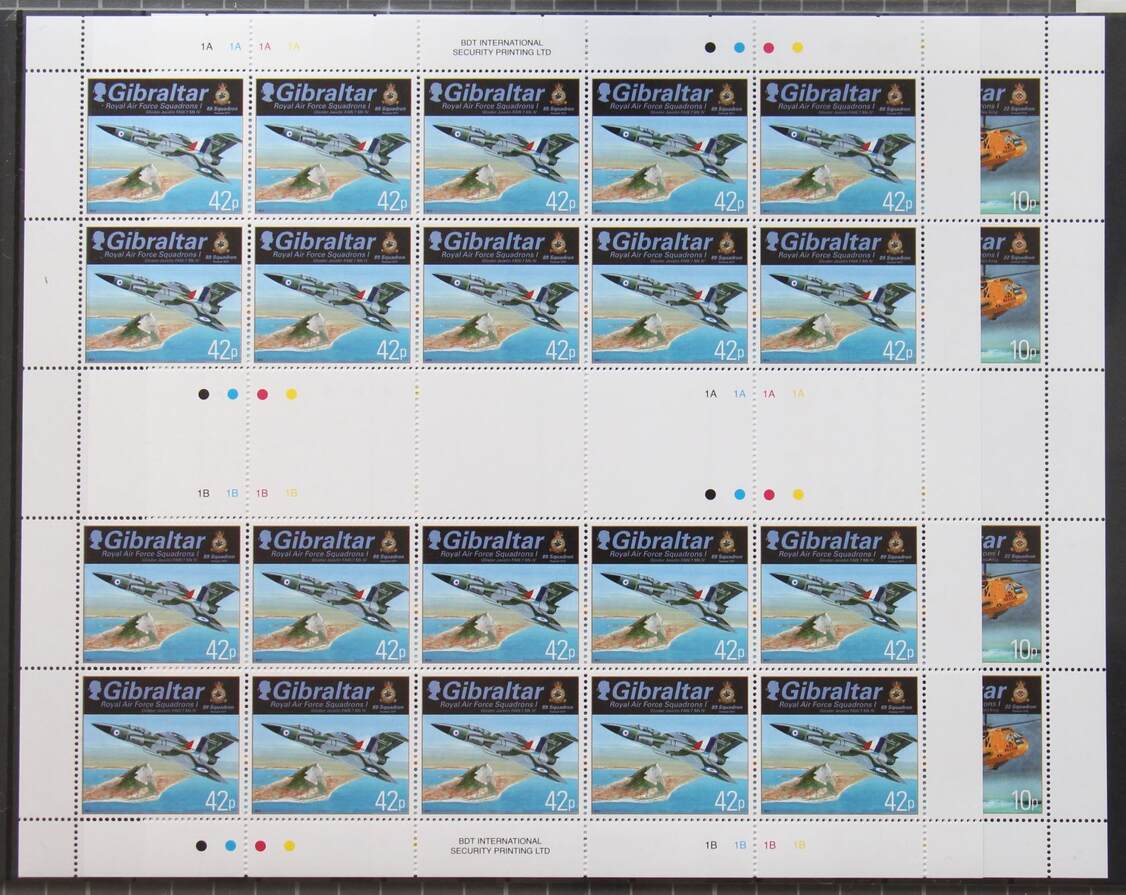Select the yellow 1A plate number in the top margin

click(x=294, y=47)
